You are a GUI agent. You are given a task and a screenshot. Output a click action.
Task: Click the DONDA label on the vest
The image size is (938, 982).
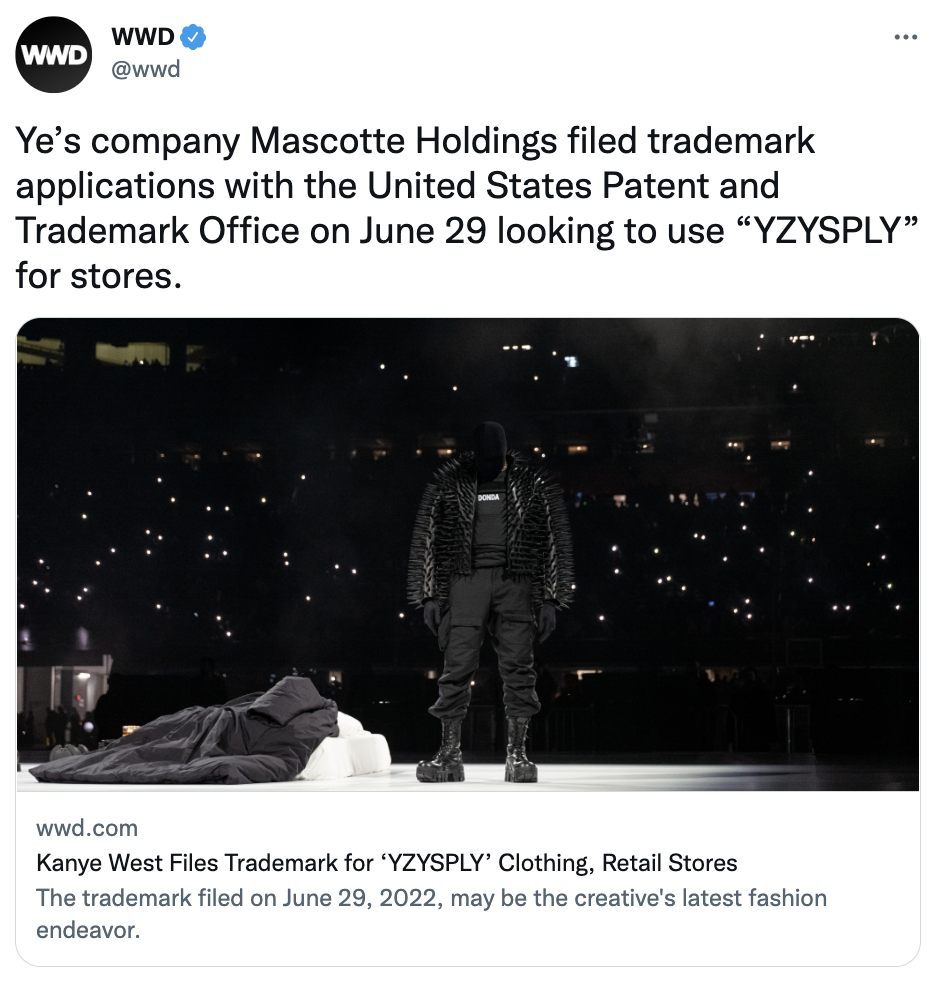(x=489, y=497)
